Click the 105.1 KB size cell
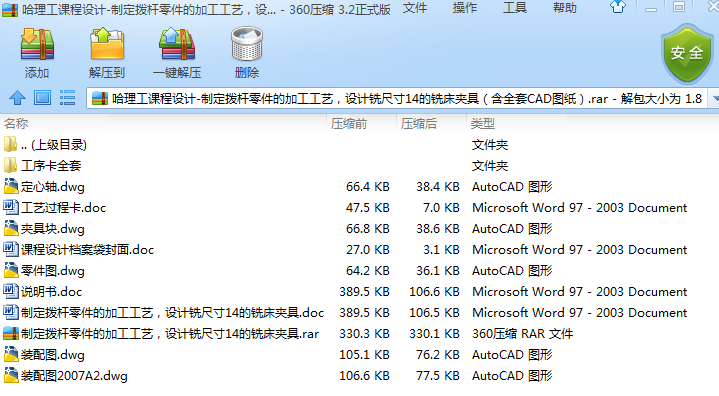The height and width of the screenshot is (396, 719). point(365,355)
